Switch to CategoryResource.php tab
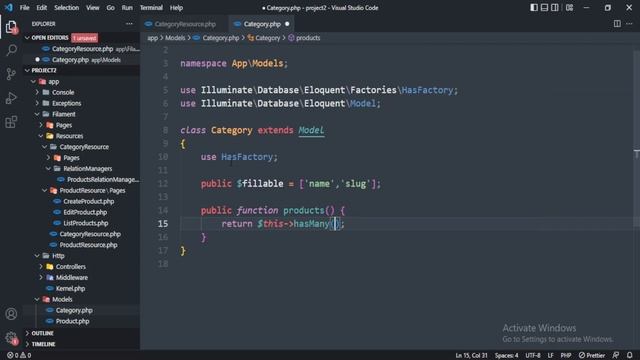 (x=184, y=24)
